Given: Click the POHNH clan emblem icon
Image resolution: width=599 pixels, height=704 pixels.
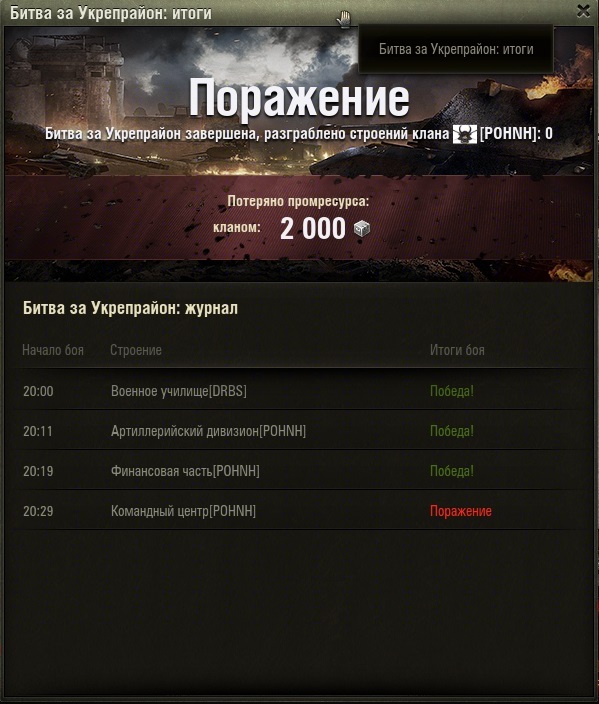Looking at the screenshot, I should point(465,134).
